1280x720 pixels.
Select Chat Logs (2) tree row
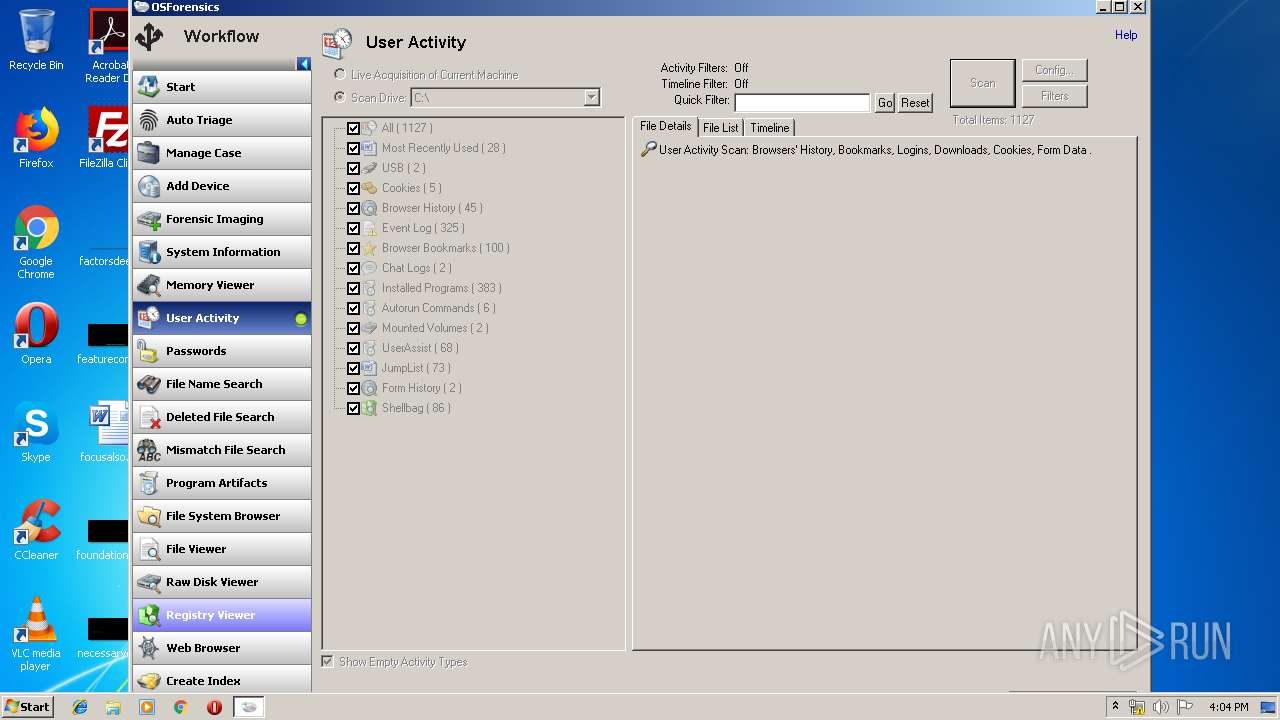[x=417, y=268]
